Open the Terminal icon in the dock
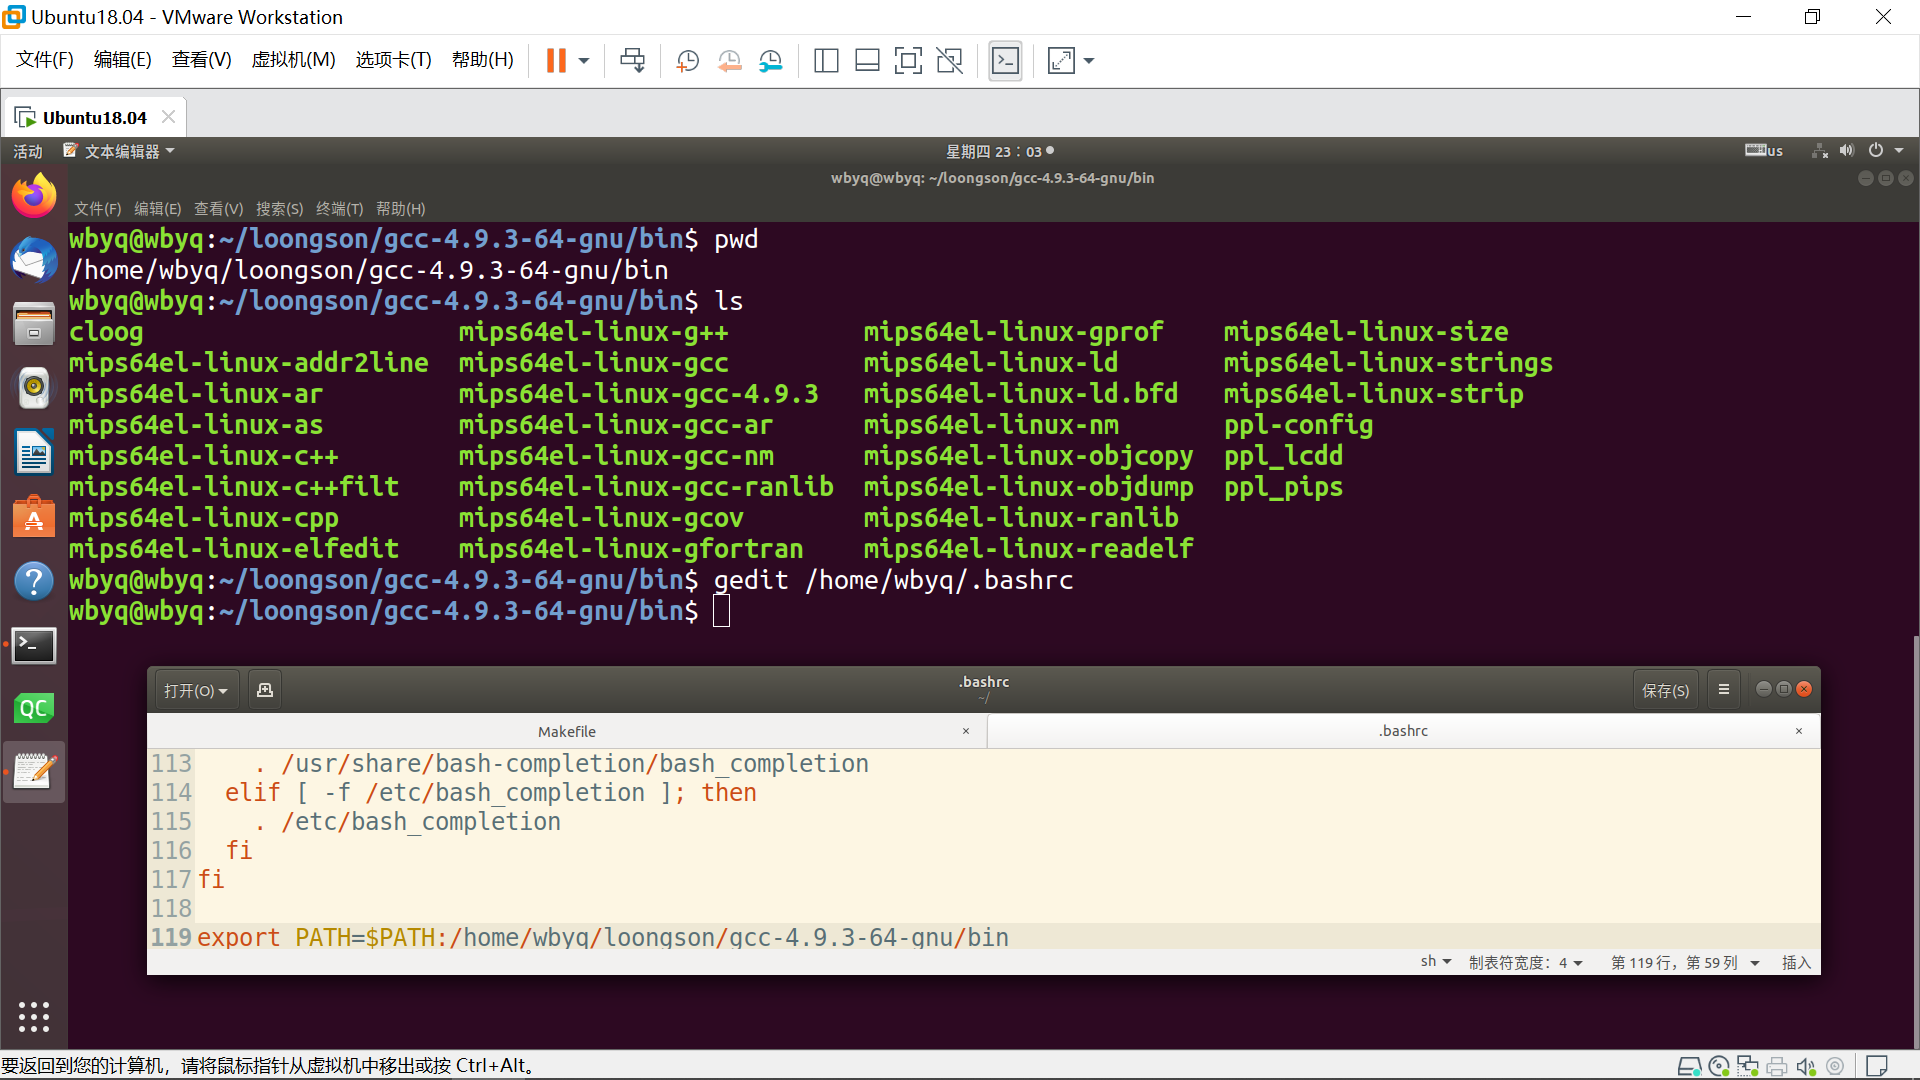Viewport: 1920px width, 1080px height. tap(34, 646)
